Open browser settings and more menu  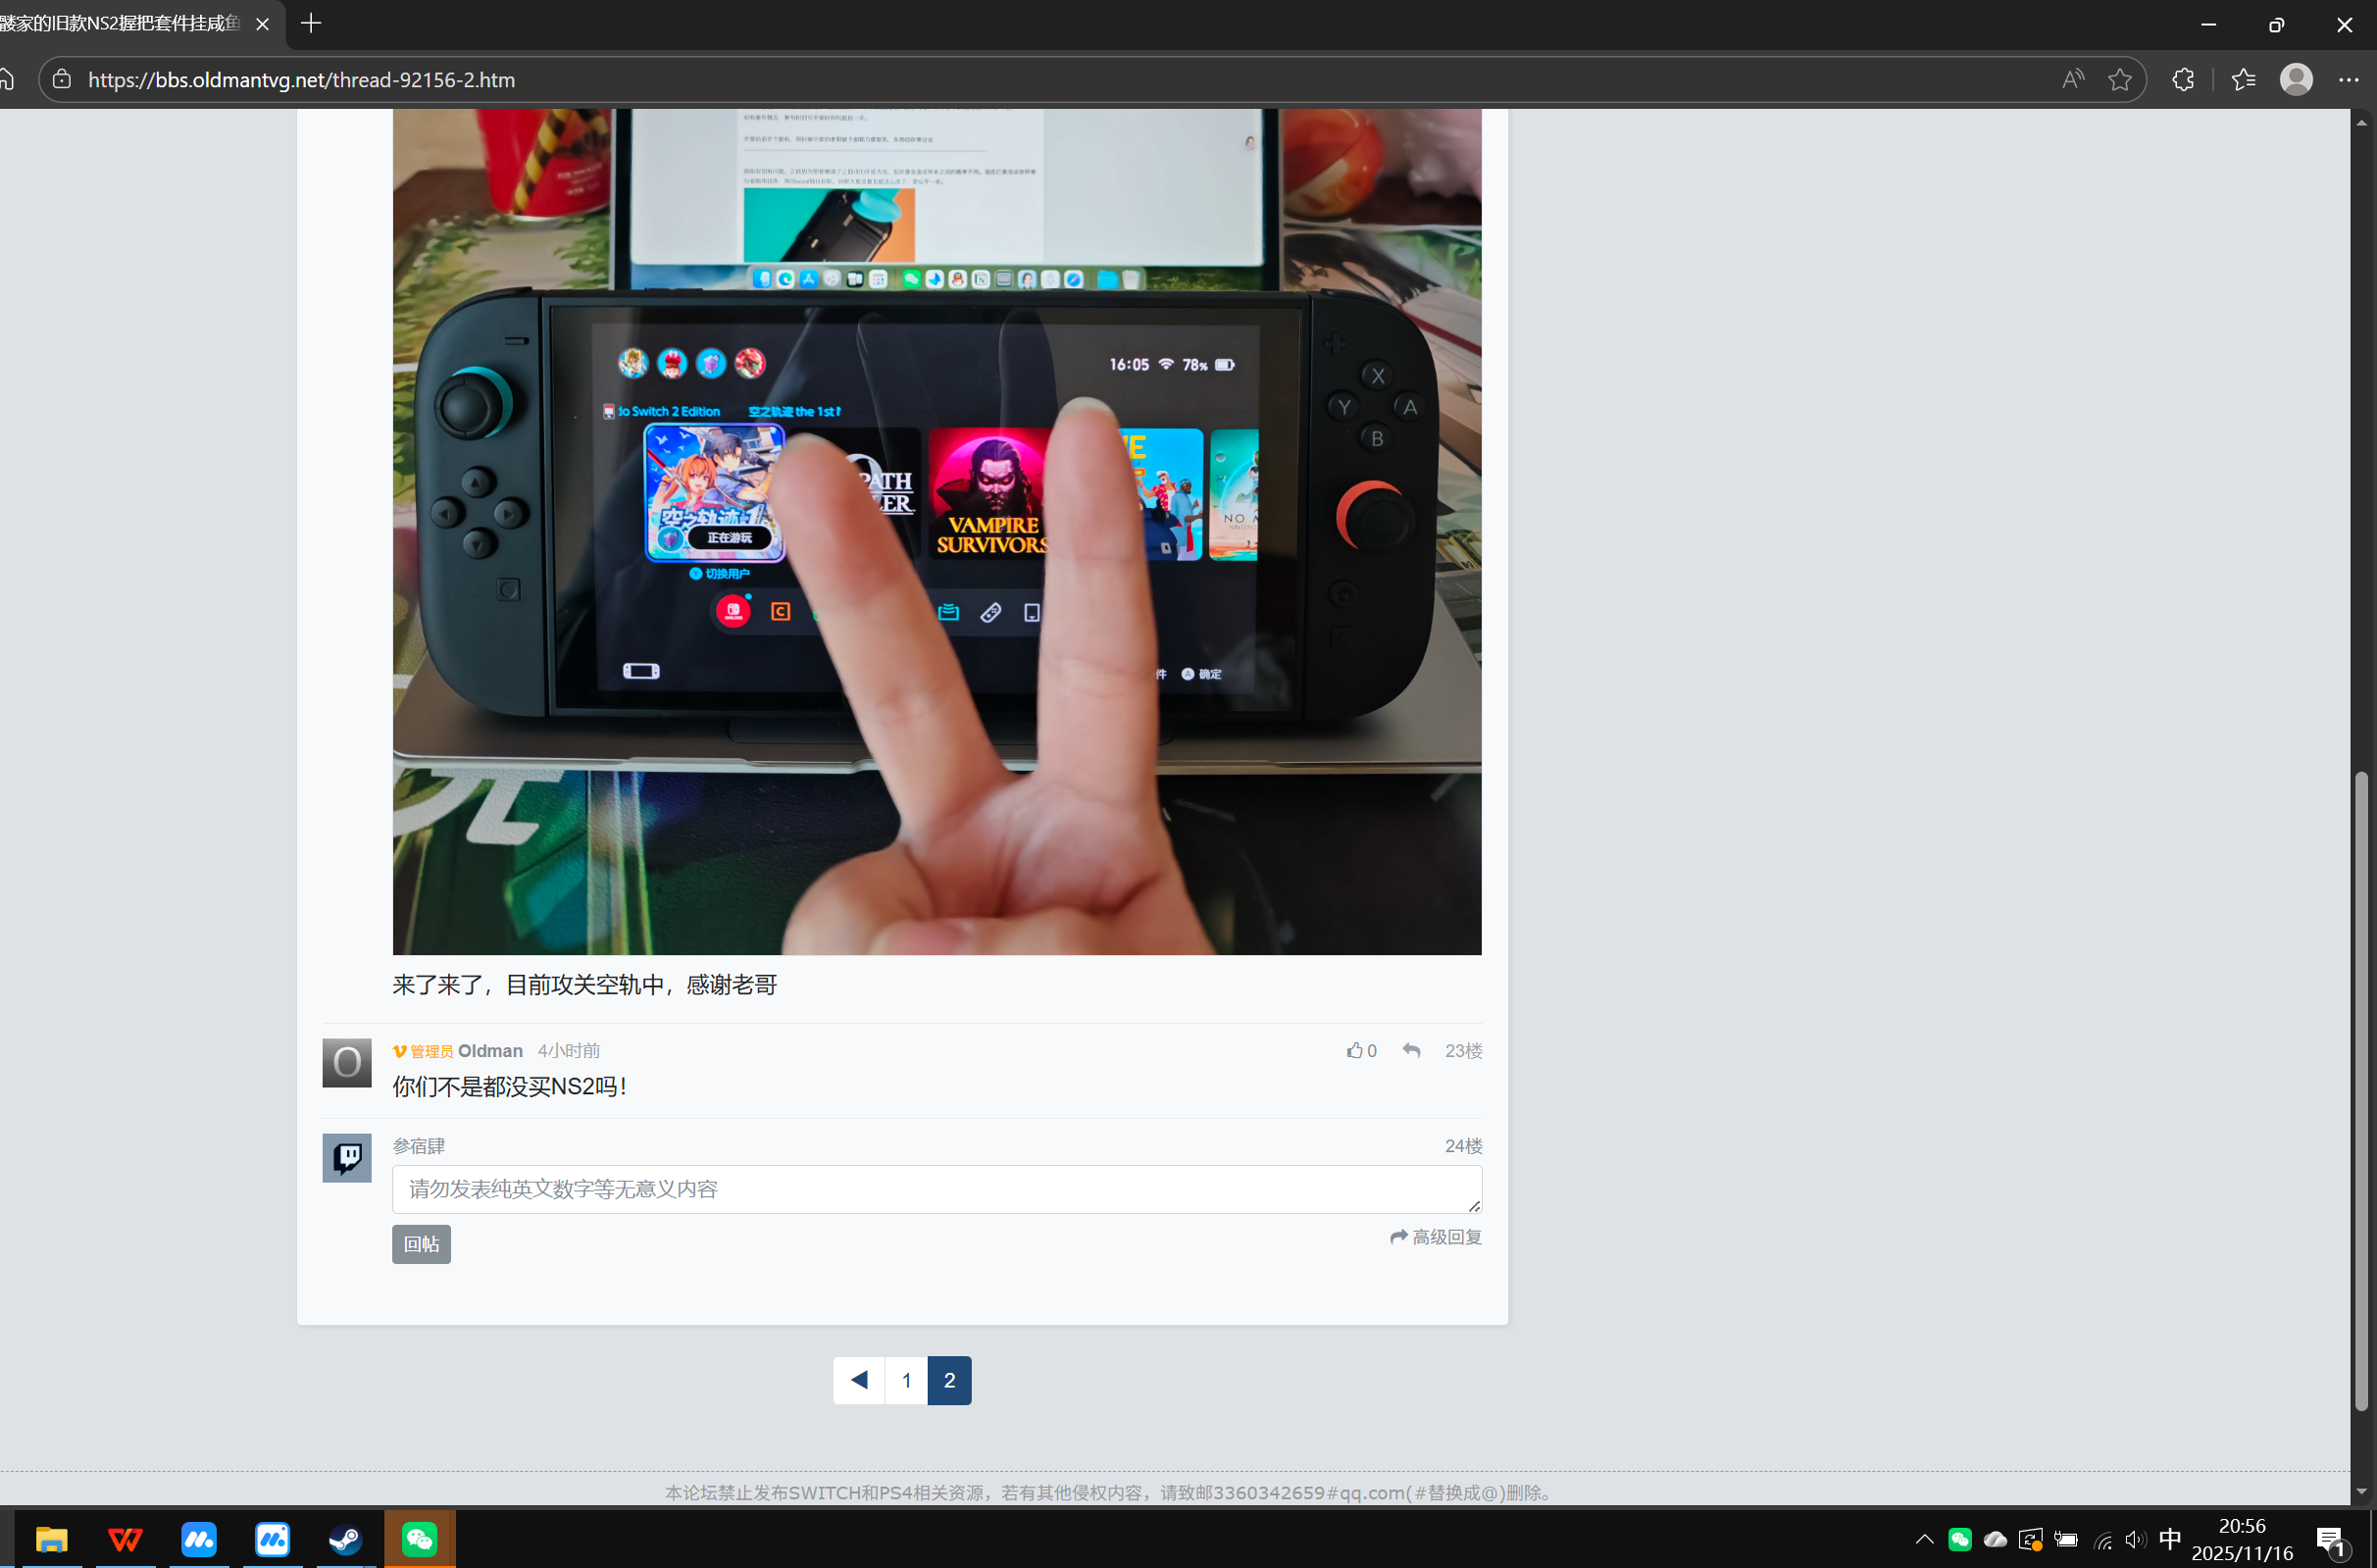[2348, 80]
